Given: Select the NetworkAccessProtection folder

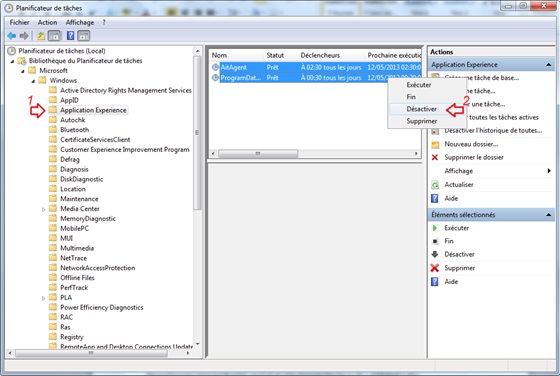Looking at the screenshot, I should pyautogui.click(x=98, y=268).
